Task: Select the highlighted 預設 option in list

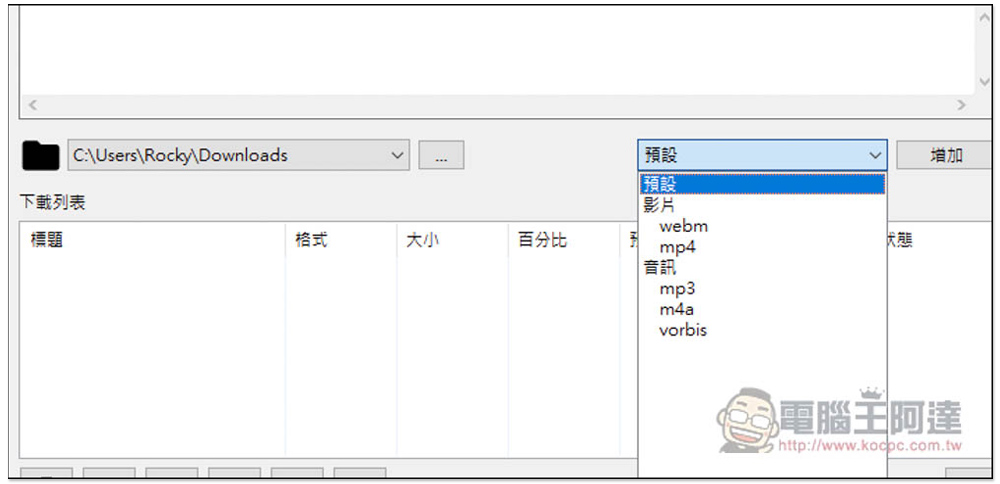Action: click(x=762, y=184)
